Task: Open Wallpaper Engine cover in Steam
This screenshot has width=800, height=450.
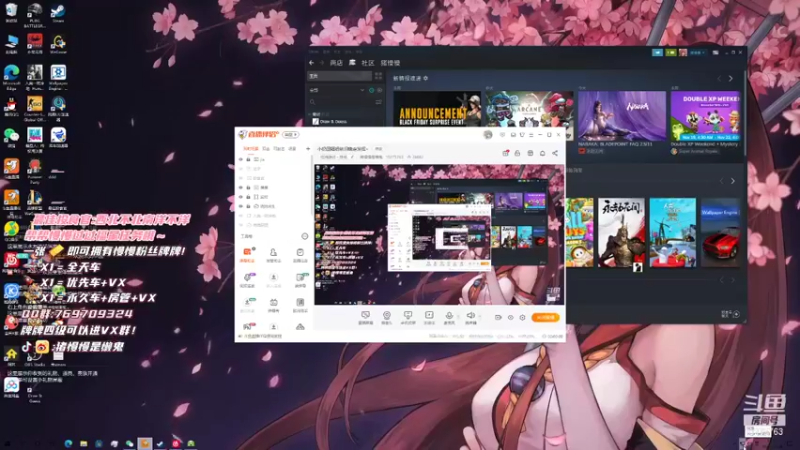Action: (720, 233)
